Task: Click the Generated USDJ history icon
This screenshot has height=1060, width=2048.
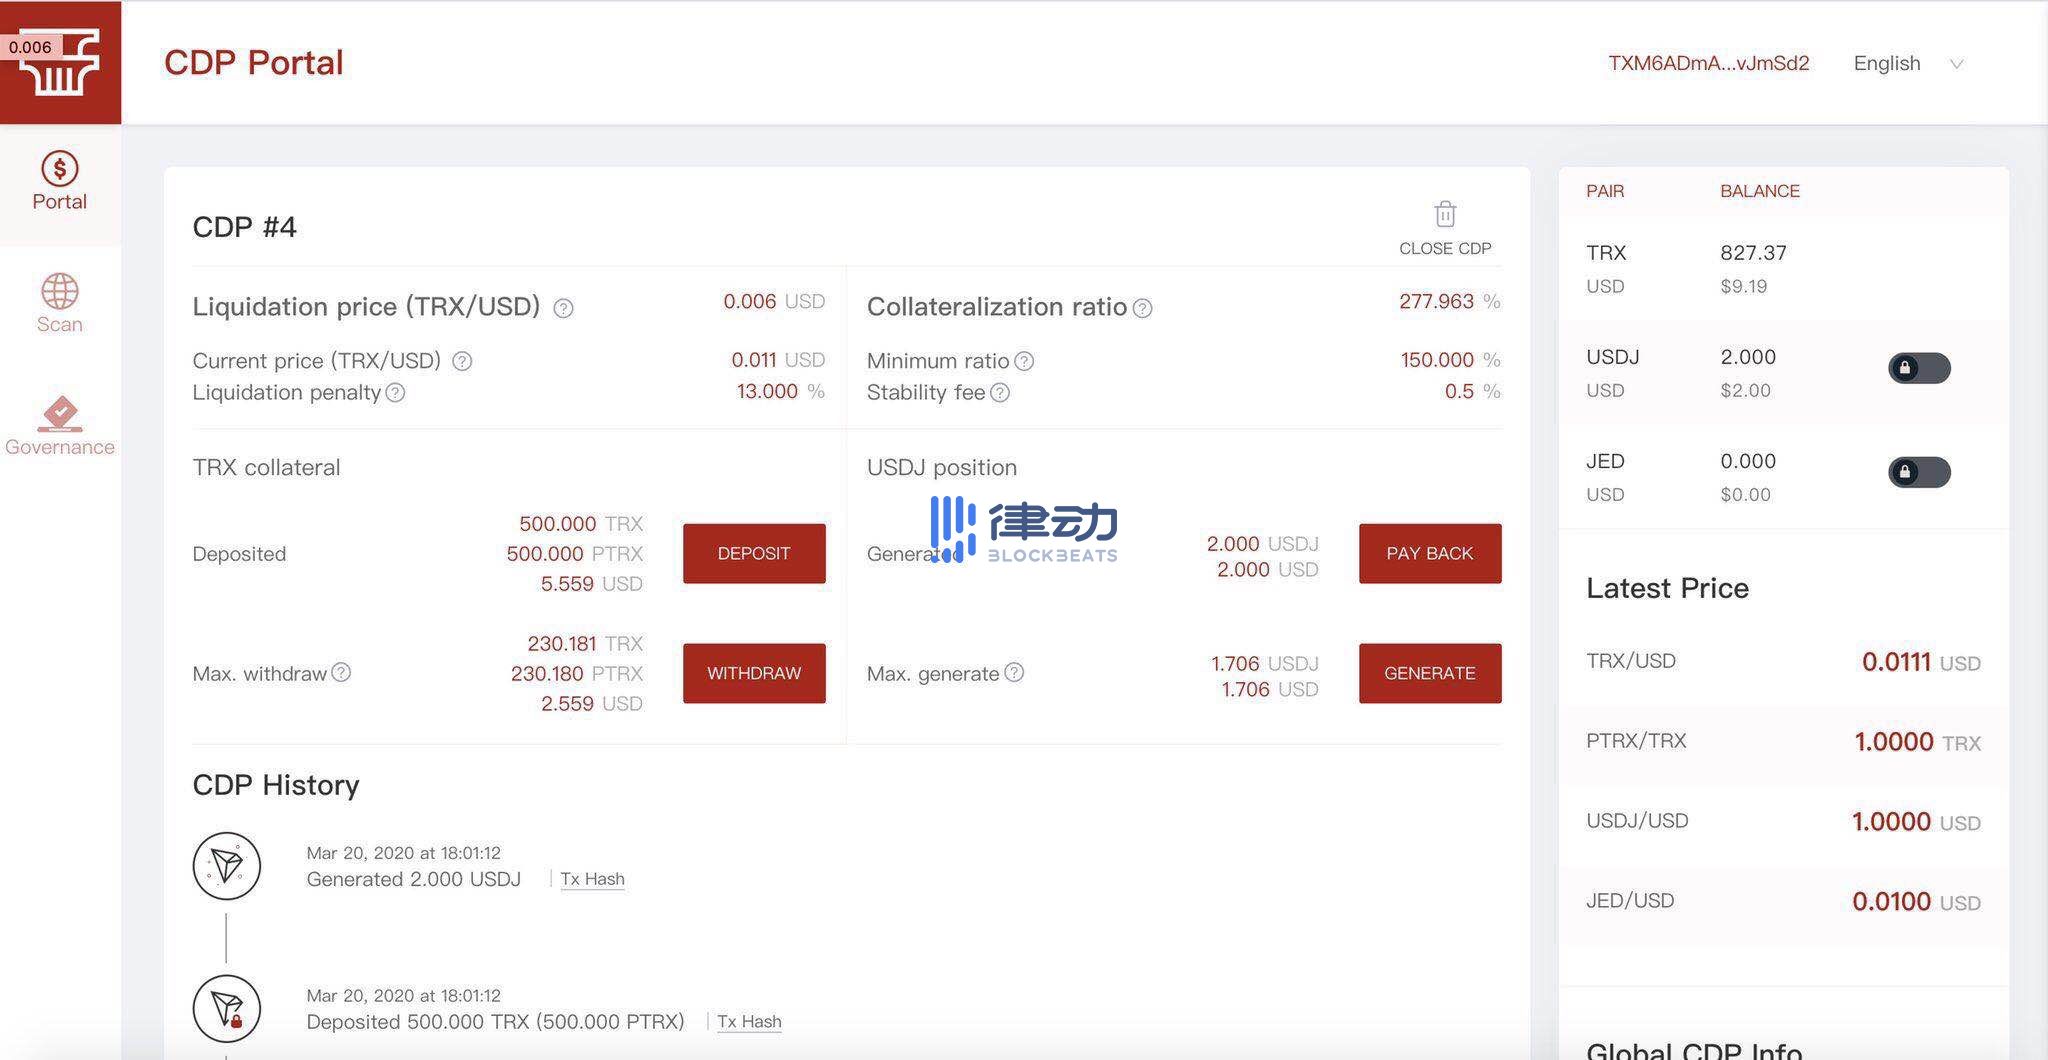Action: coord(227,866)
